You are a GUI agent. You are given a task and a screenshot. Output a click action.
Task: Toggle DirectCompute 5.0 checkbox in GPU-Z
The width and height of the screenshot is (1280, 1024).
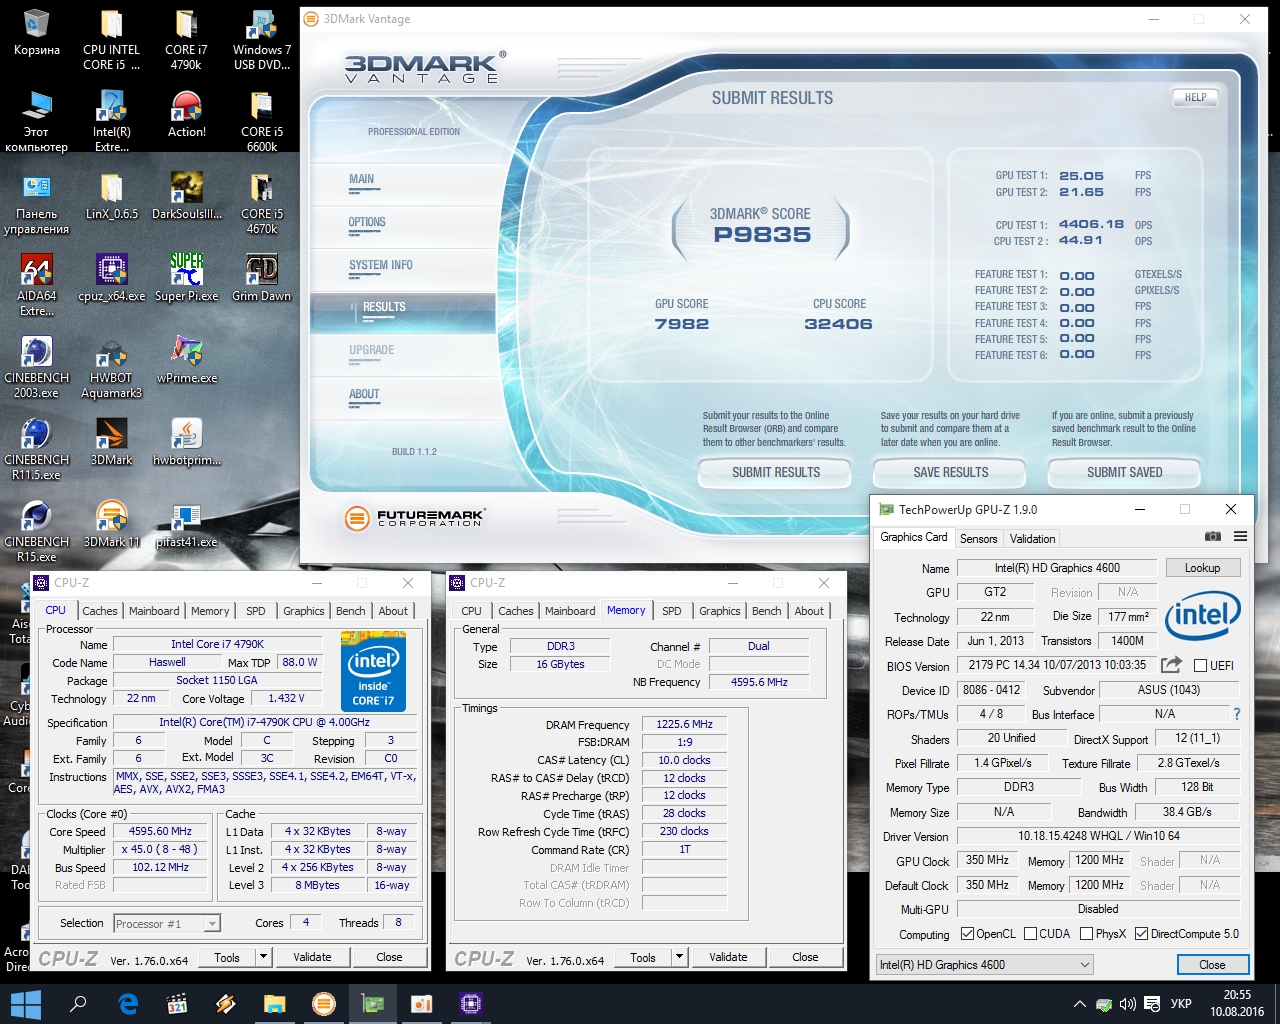pyautogui.click(x=1141, y=934)
